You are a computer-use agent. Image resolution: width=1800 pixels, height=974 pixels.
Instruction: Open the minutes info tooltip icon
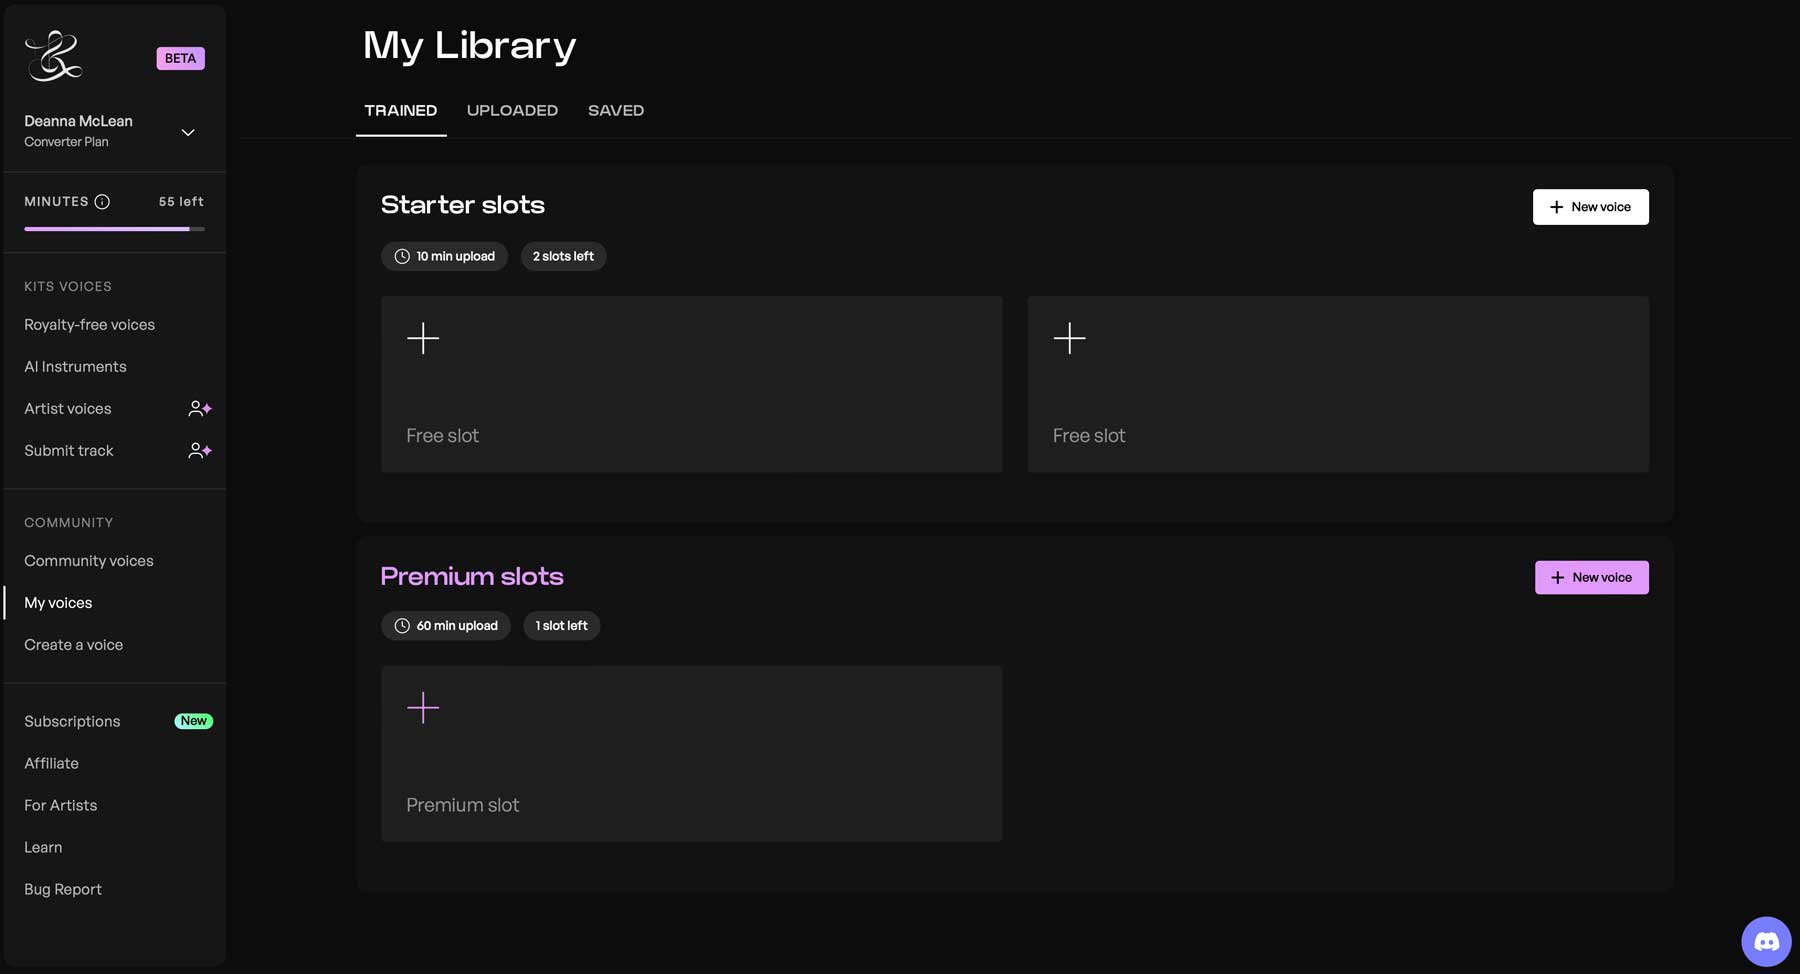(102, 201)
